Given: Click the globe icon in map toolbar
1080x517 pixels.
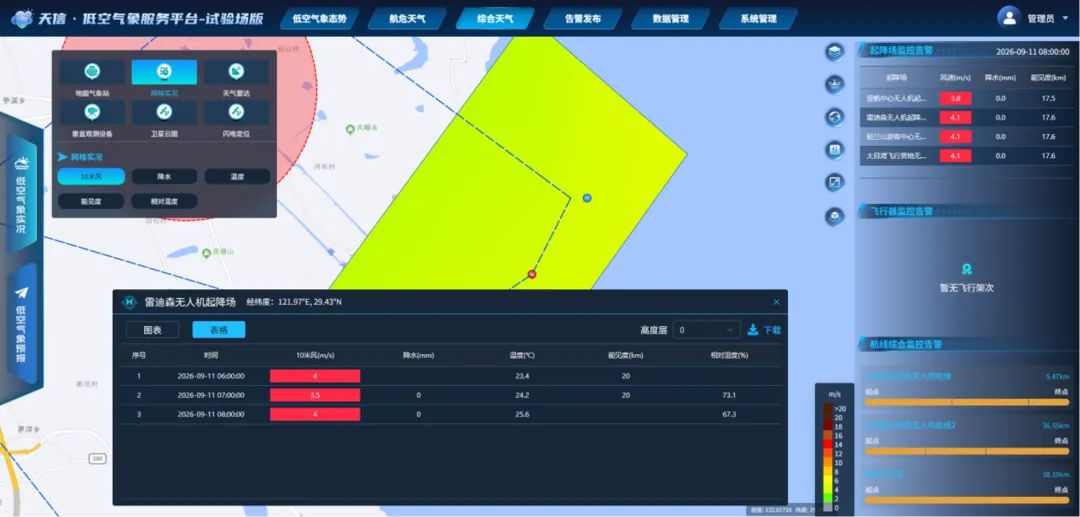Looking at the screenshot, I should click(835, 117).
